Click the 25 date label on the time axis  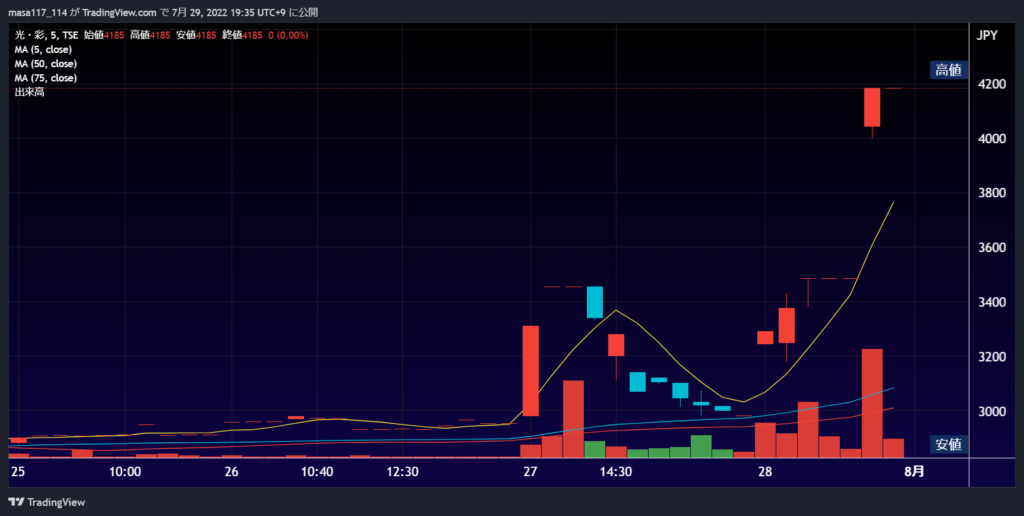coord(18,472)
